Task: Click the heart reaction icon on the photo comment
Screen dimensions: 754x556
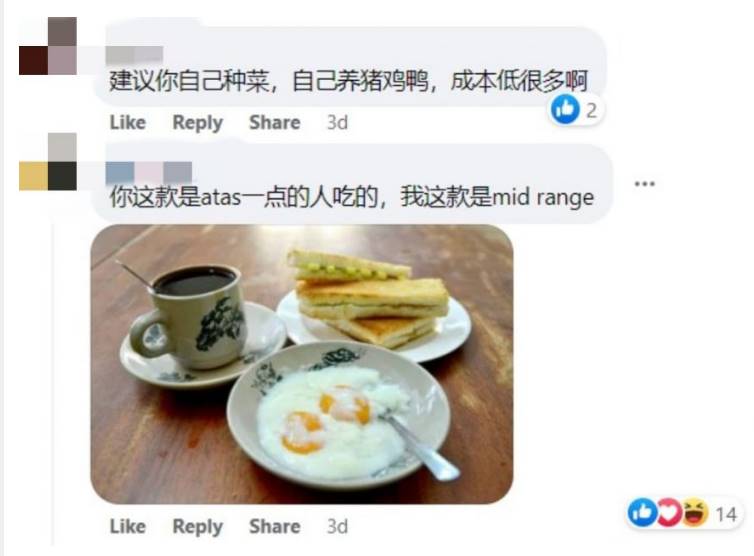Action: click(x=668, y=513)
